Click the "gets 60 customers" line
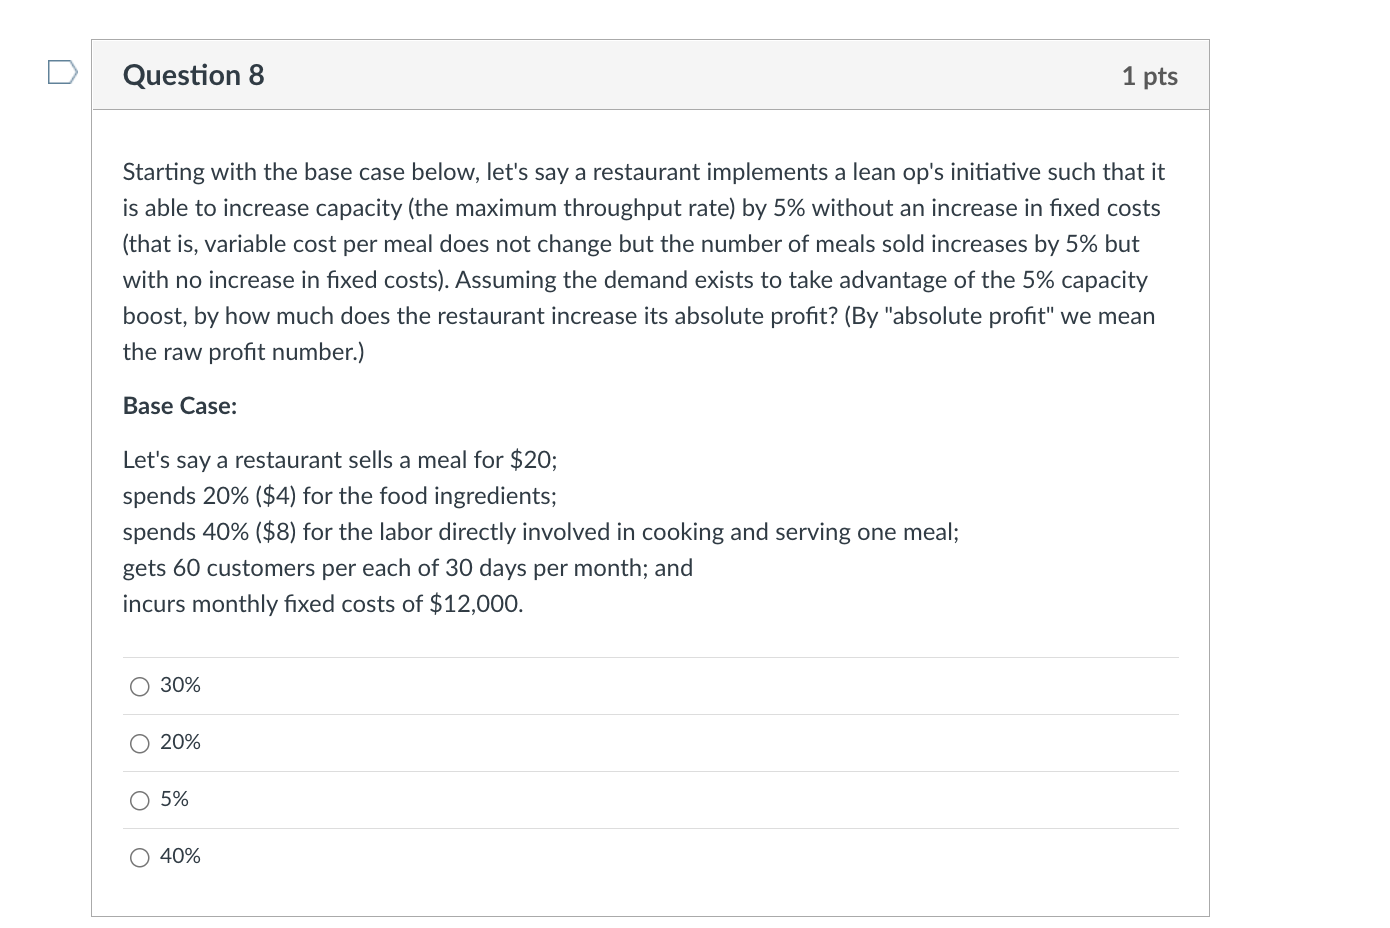The height and width of the screenshot is (928, 1390). coord(407,568)
